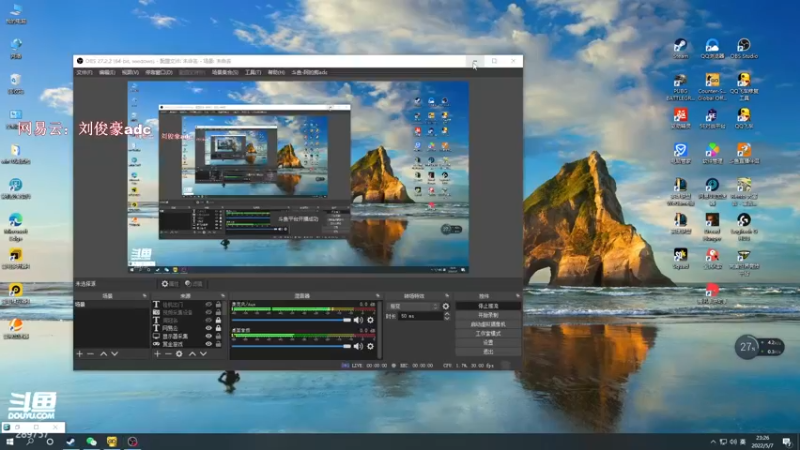Adjust the 麦克风/Aux volume slider

pos(291,320)
